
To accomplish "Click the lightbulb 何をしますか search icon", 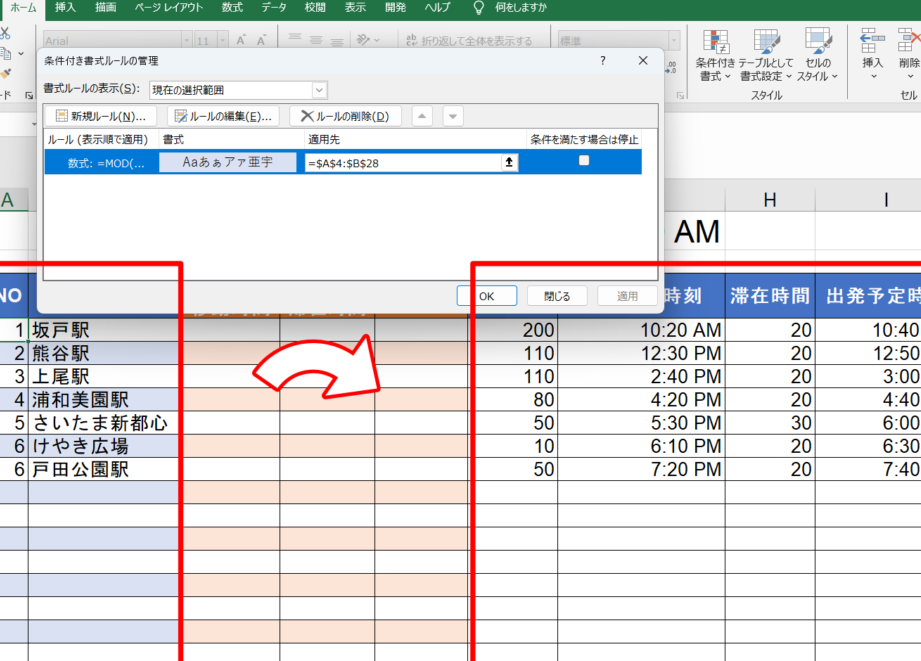I will click(x=479, y=8).
